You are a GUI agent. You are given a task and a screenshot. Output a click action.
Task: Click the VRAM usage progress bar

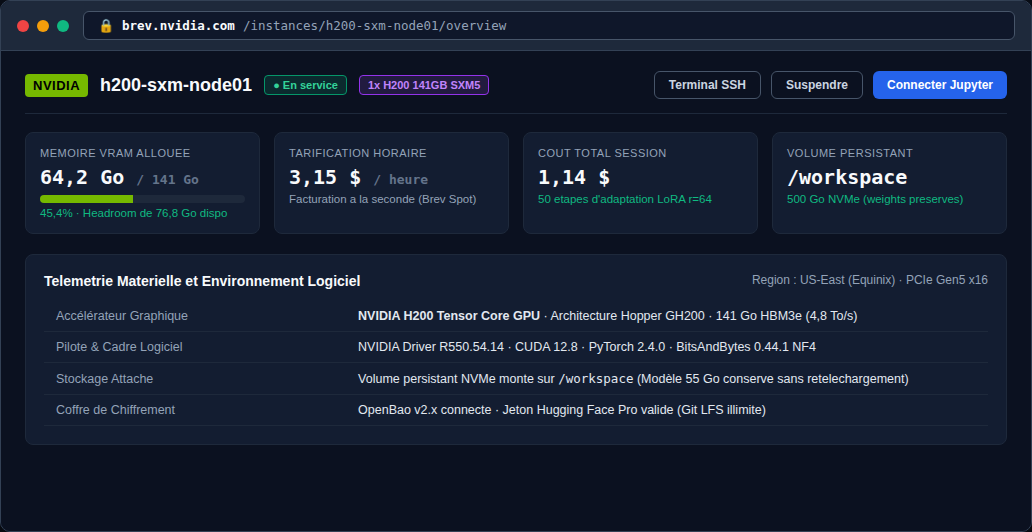(142, 199)
